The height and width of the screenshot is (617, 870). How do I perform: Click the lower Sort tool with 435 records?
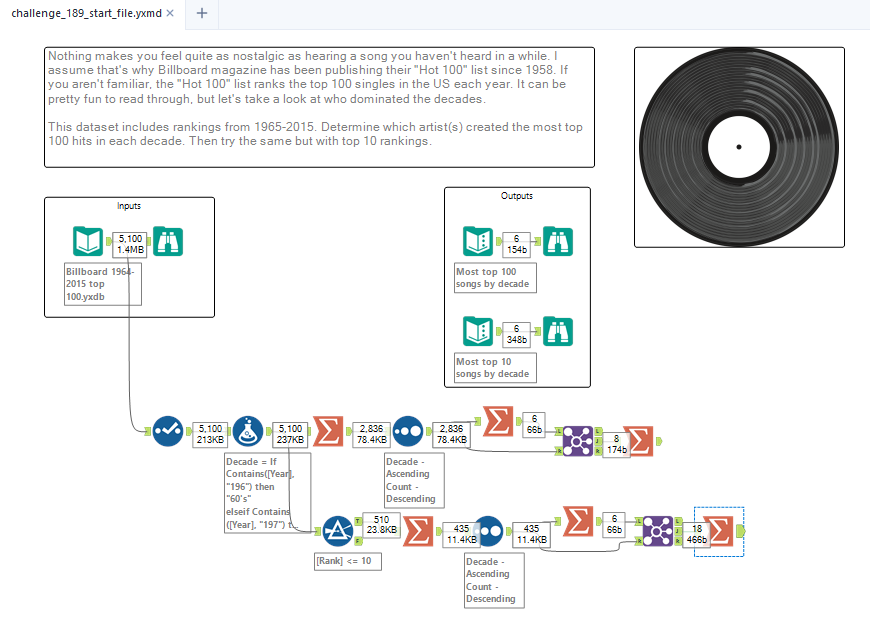tap(488, 531)
